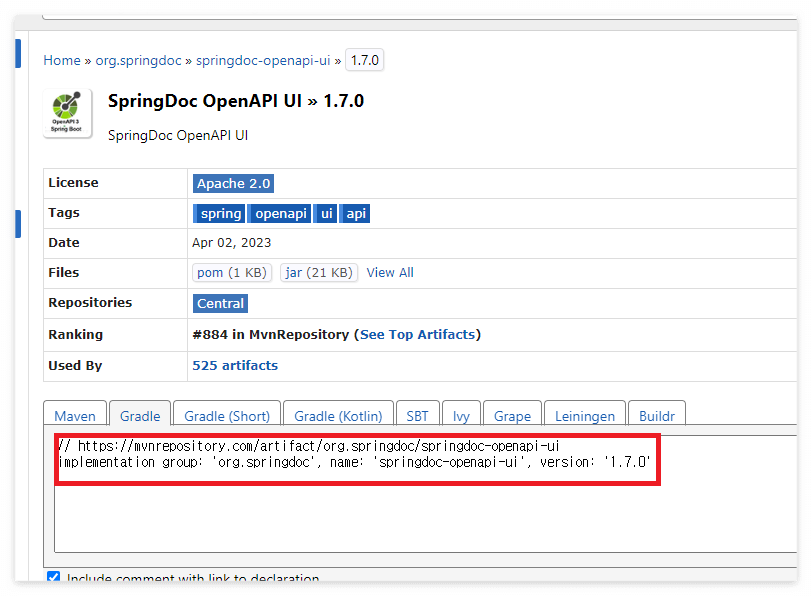
Task: Switch to the Maven tab
Action: 75,415
